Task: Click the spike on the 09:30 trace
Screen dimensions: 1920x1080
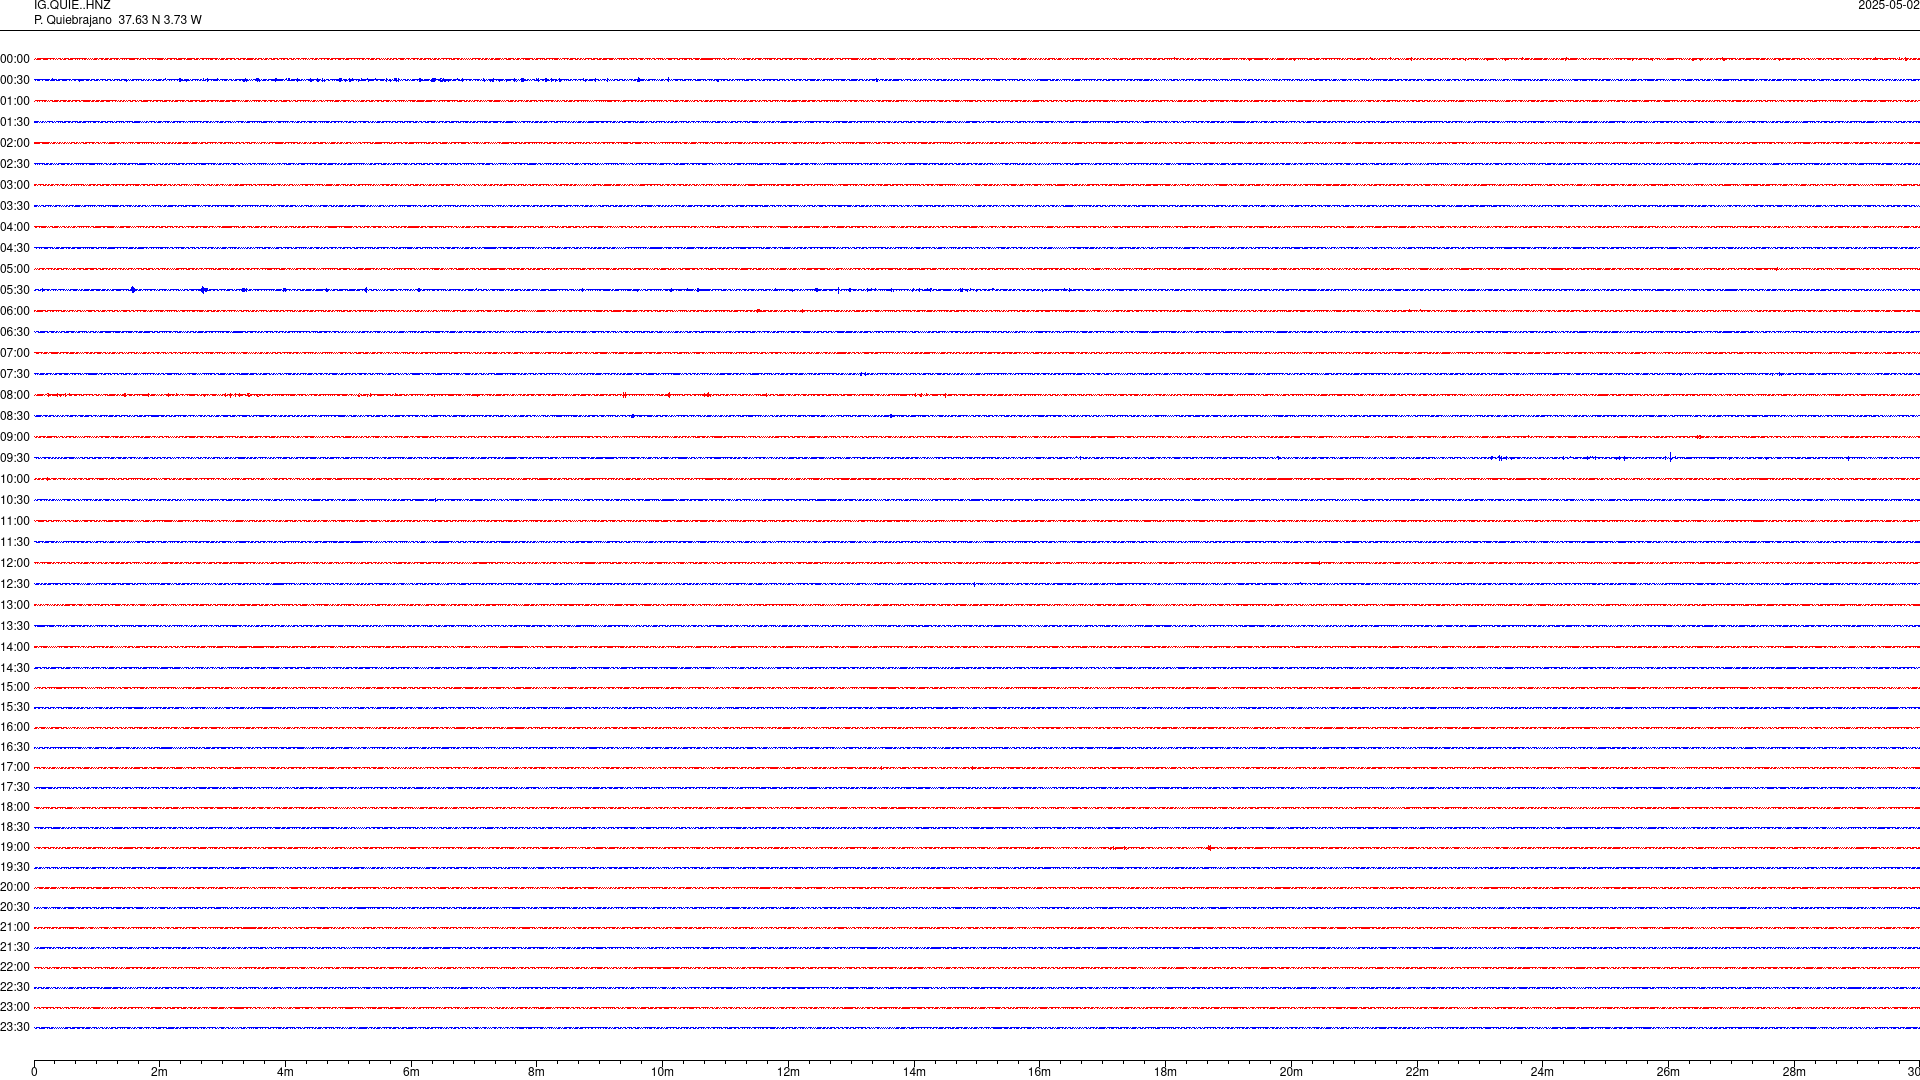Action: [1670, 457]
